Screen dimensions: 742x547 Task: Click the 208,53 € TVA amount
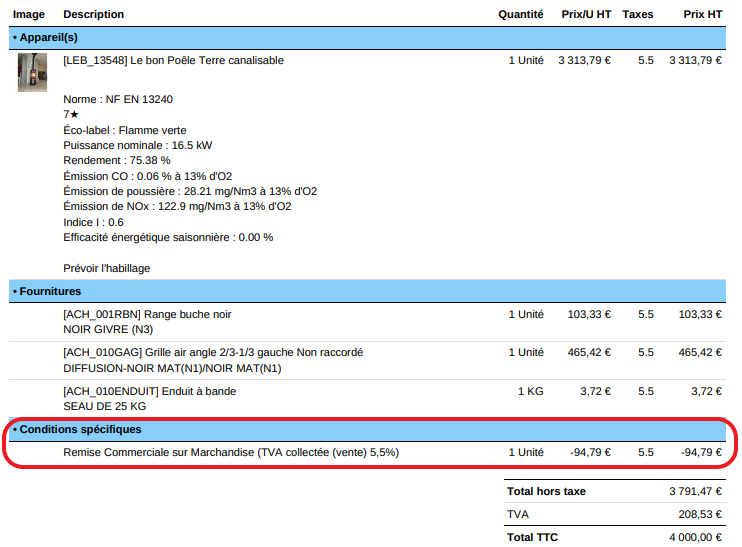700,514
